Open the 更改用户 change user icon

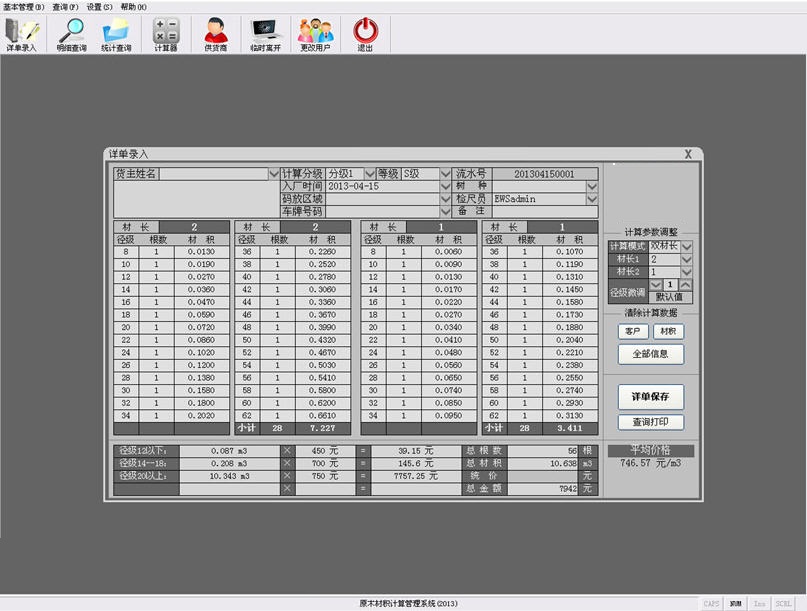pos(315,34)
